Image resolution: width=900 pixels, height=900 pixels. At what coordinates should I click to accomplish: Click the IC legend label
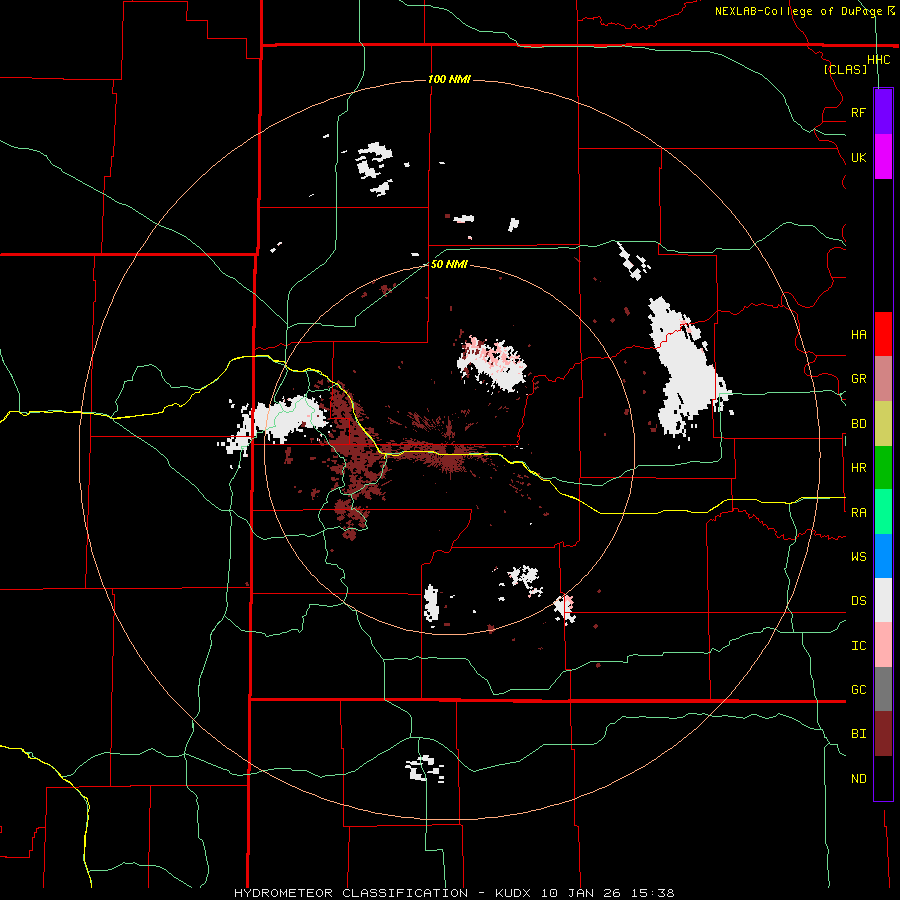[x=858, y=646]
